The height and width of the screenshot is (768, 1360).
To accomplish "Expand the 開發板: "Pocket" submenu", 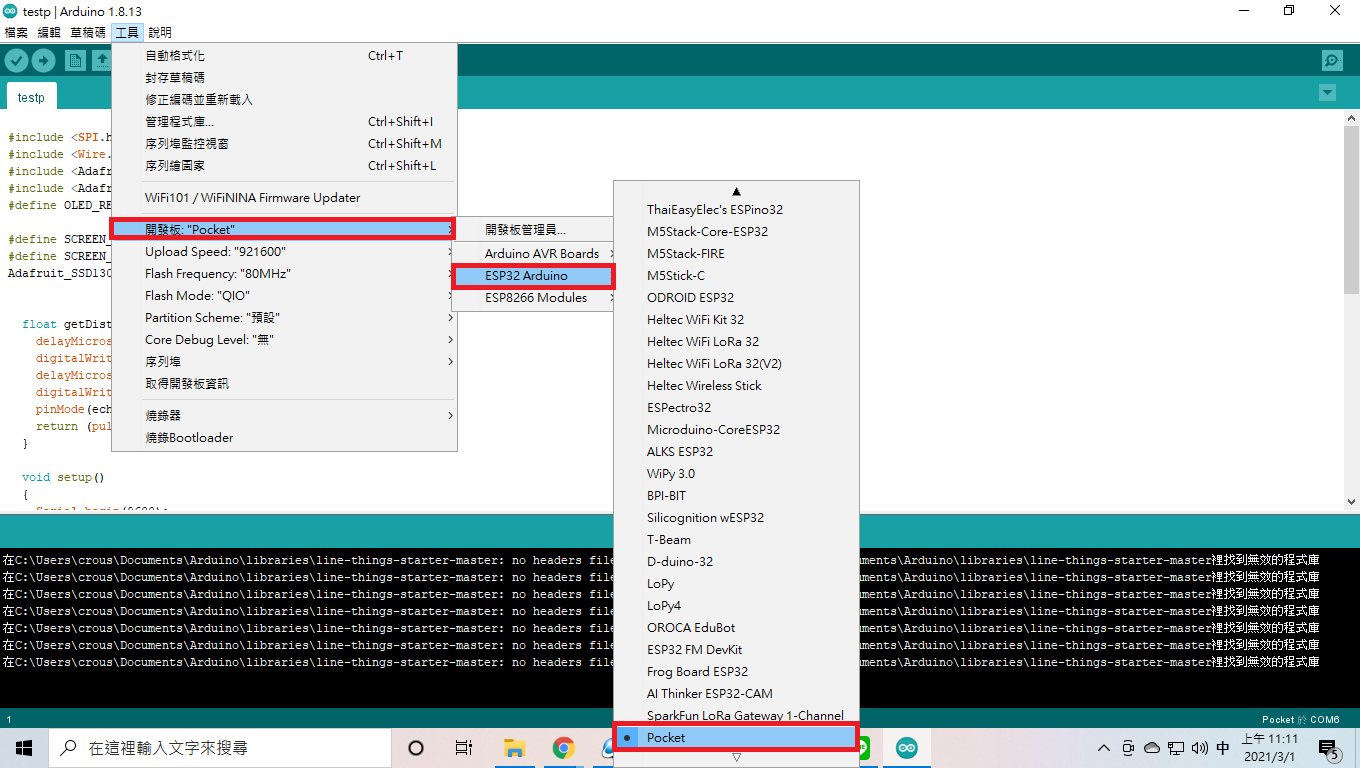I will tap(284, 230).
